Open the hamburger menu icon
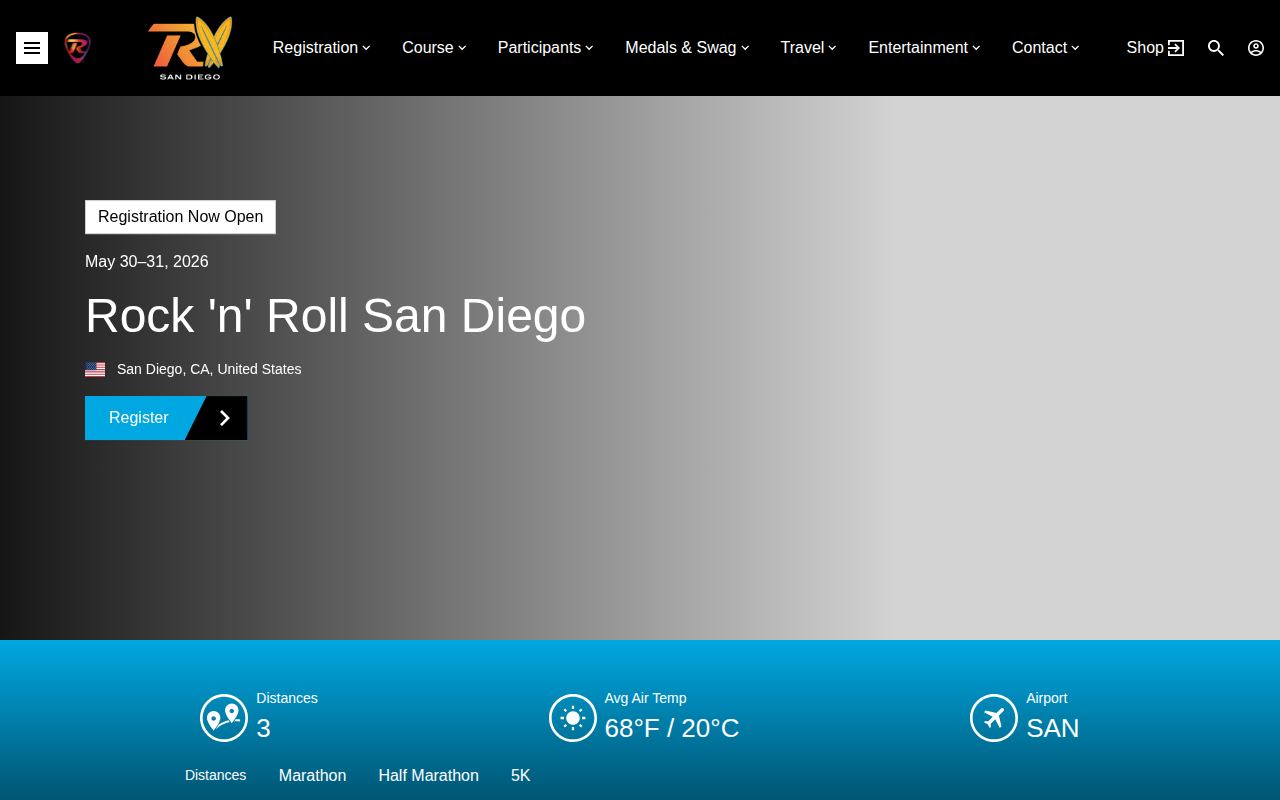 tap(32, 48)
